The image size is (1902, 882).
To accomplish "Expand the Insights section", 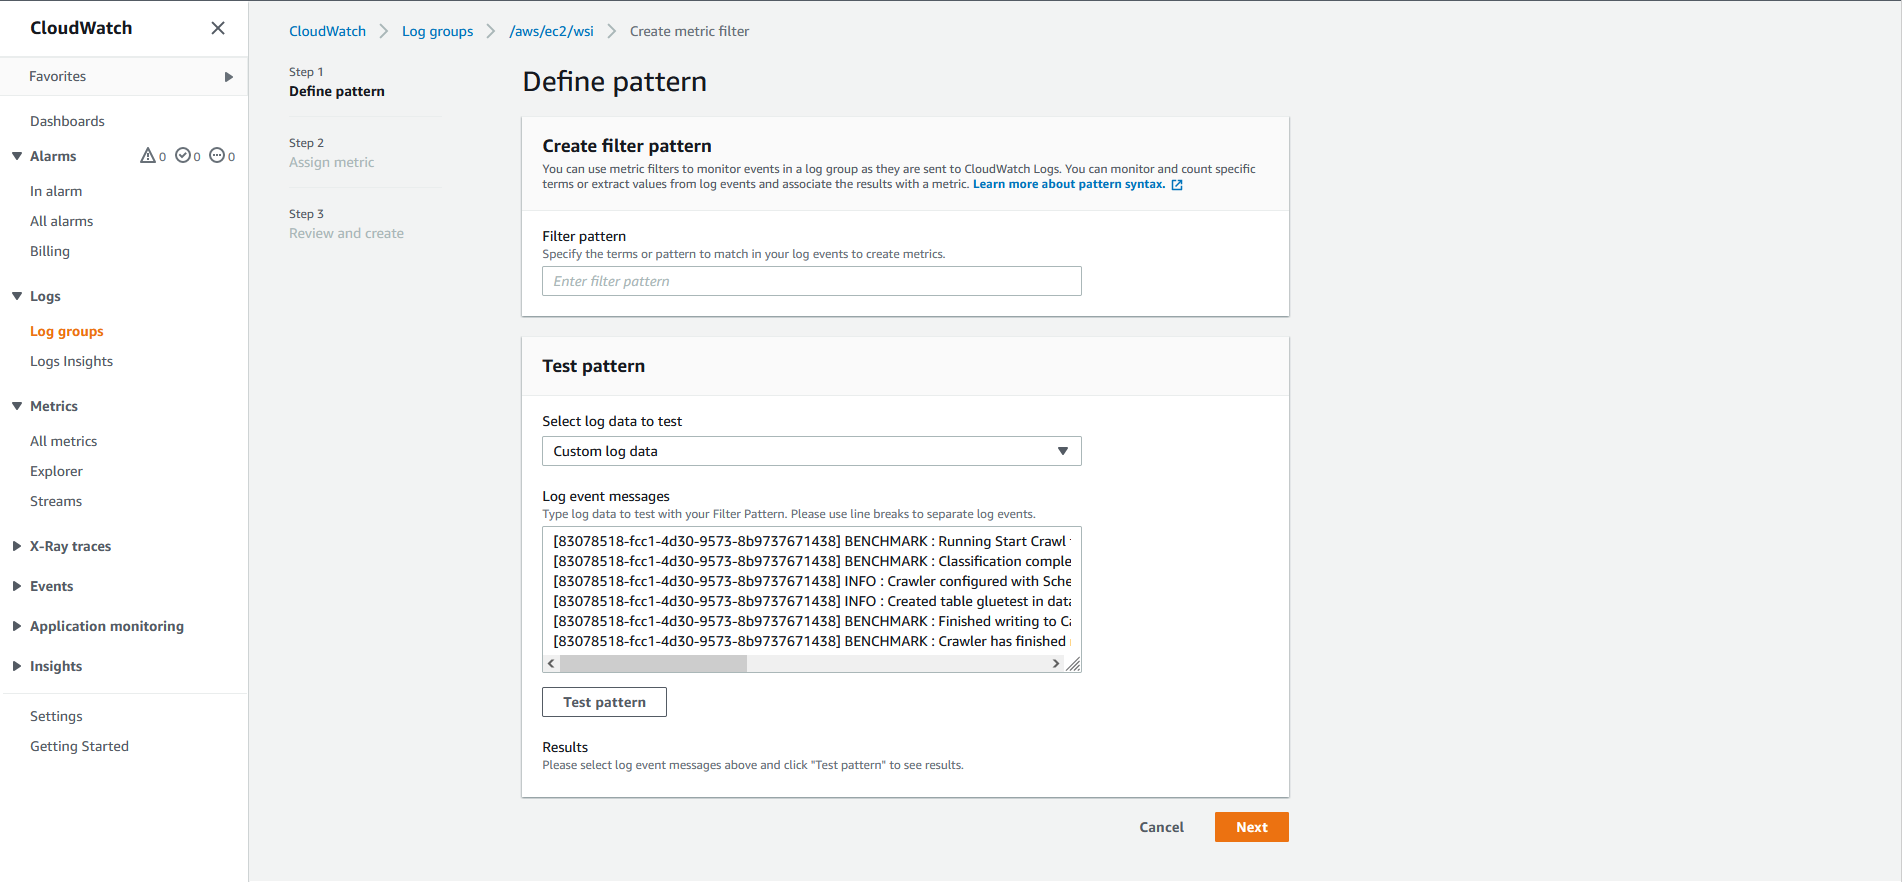I will (17, 666).
